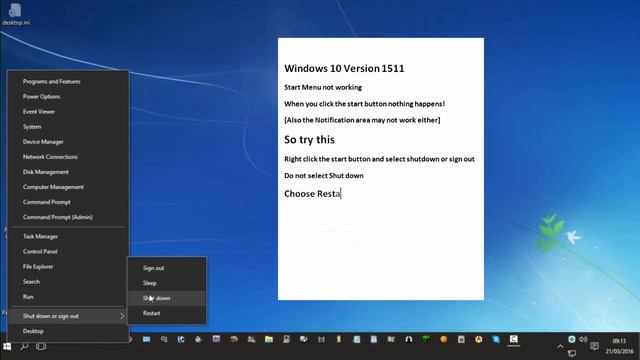Screen dimensions: 640x360
Task: Show hidden tray icons with the up chevron
Action: [560, 346]
